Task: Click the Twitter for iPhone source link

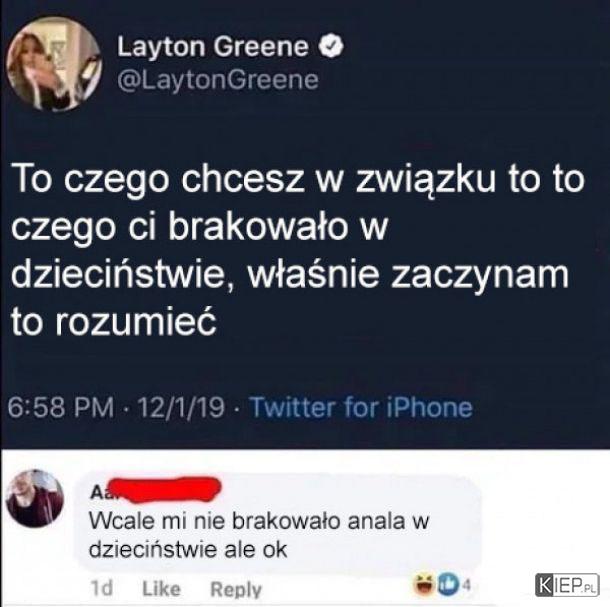Action: point(361,407)
